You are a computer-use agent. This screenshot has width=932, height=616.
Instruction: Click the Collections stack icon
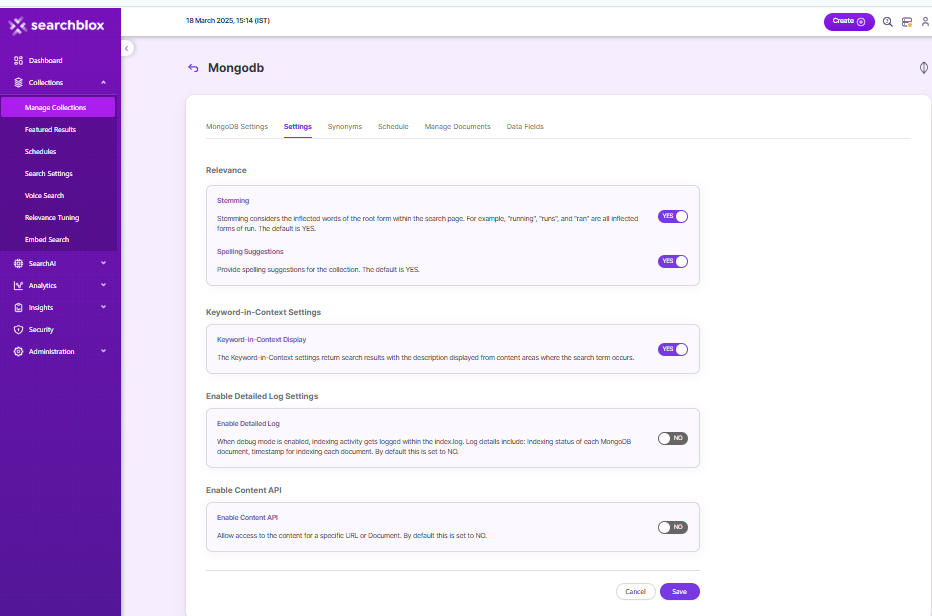[18, 83]
